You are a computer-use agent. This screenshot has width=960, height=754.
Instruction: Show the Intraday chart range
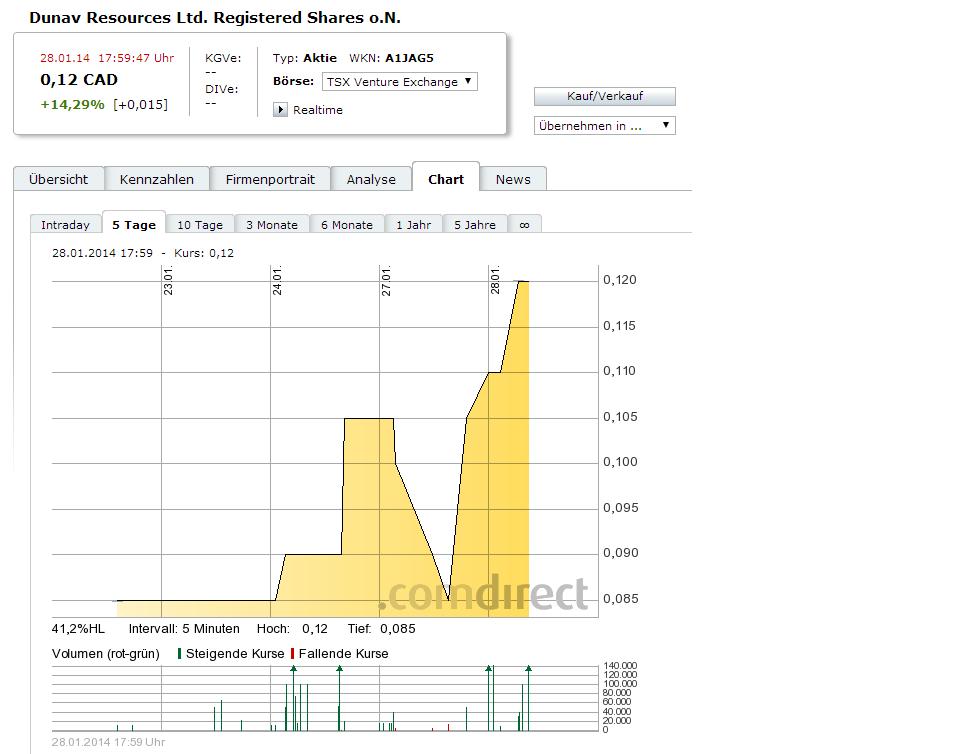[x=65, y=225]
